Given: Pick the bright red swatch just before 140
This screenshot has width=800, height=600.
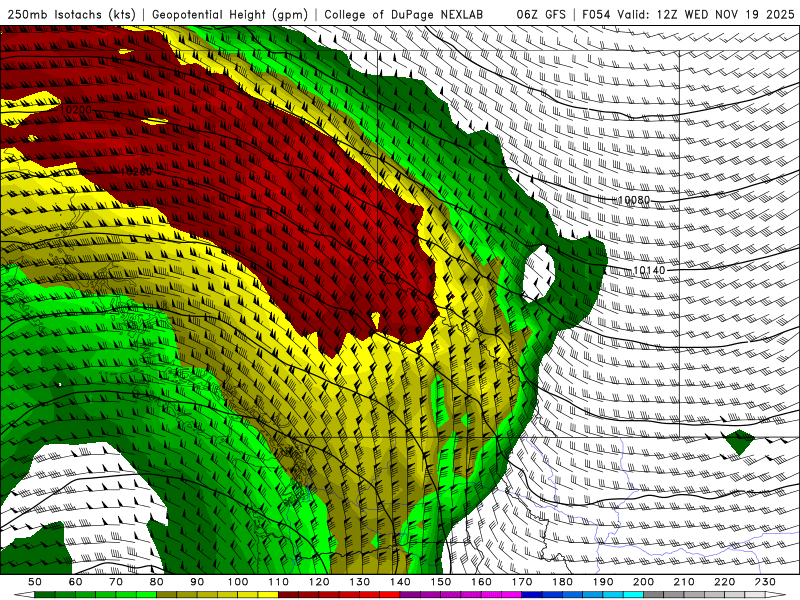Looking at the screenshot, I should [x=390, y=595].
